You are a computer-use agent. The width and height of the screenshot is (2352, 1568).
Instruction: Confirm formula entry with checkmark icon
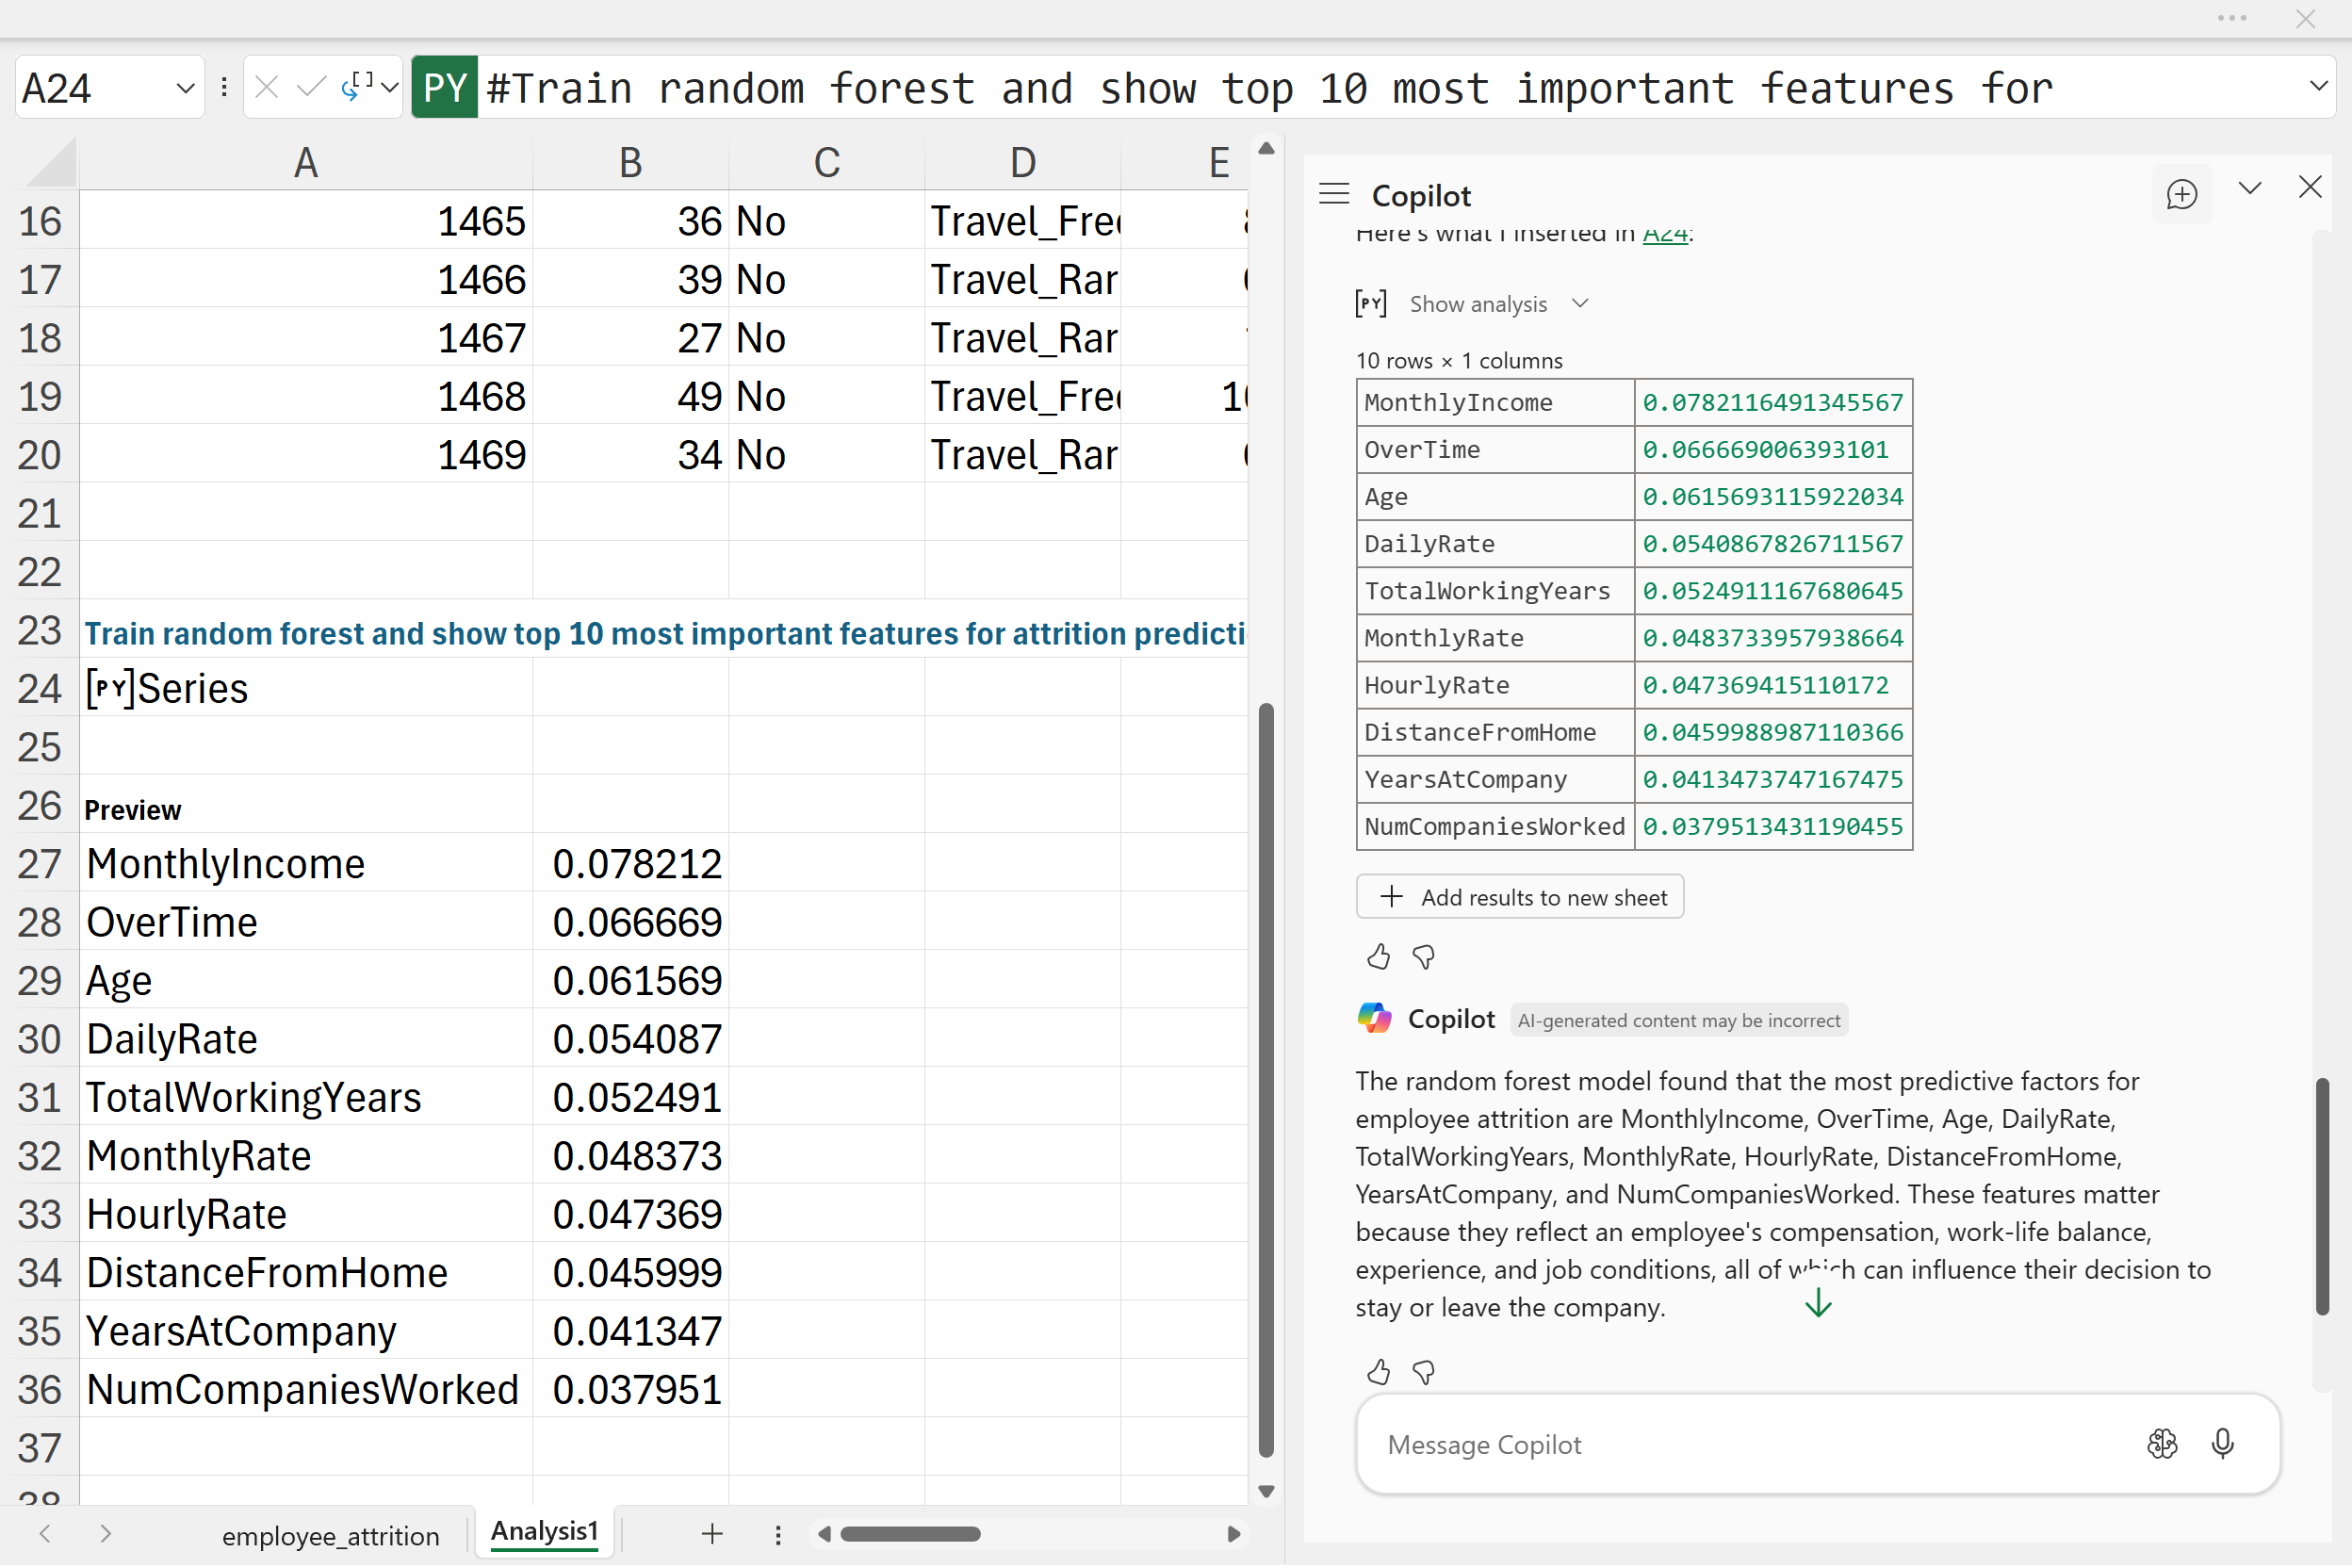pos(311,88)
